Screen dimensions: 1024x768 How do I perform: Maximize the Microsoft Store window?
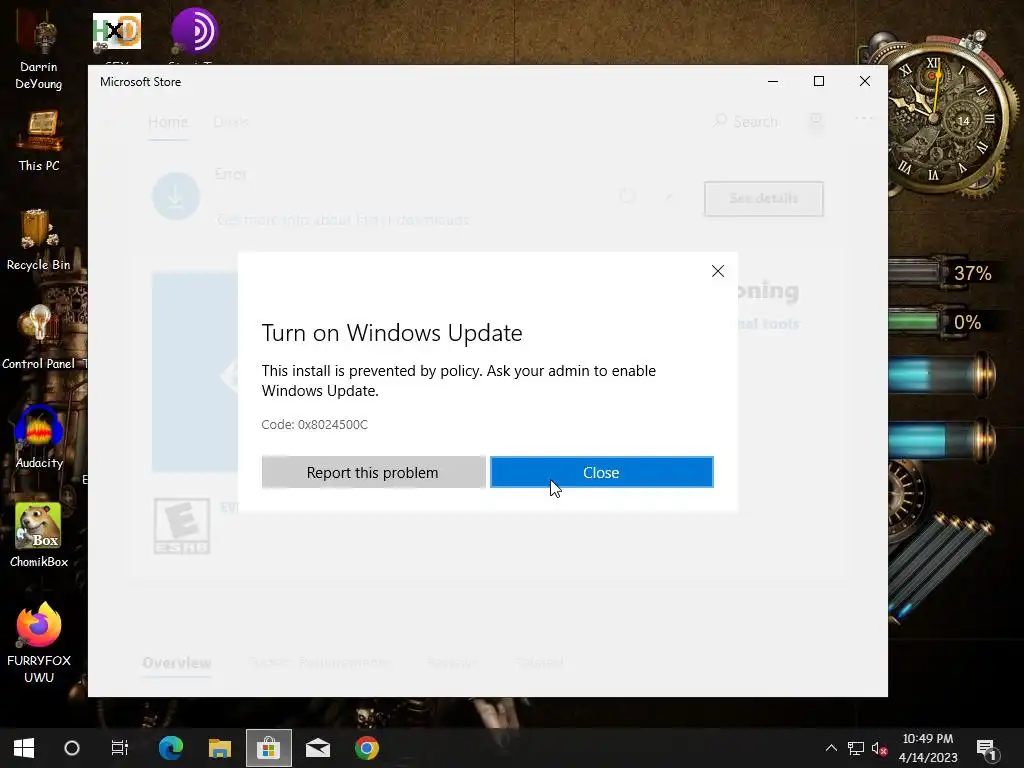(819, 82)
